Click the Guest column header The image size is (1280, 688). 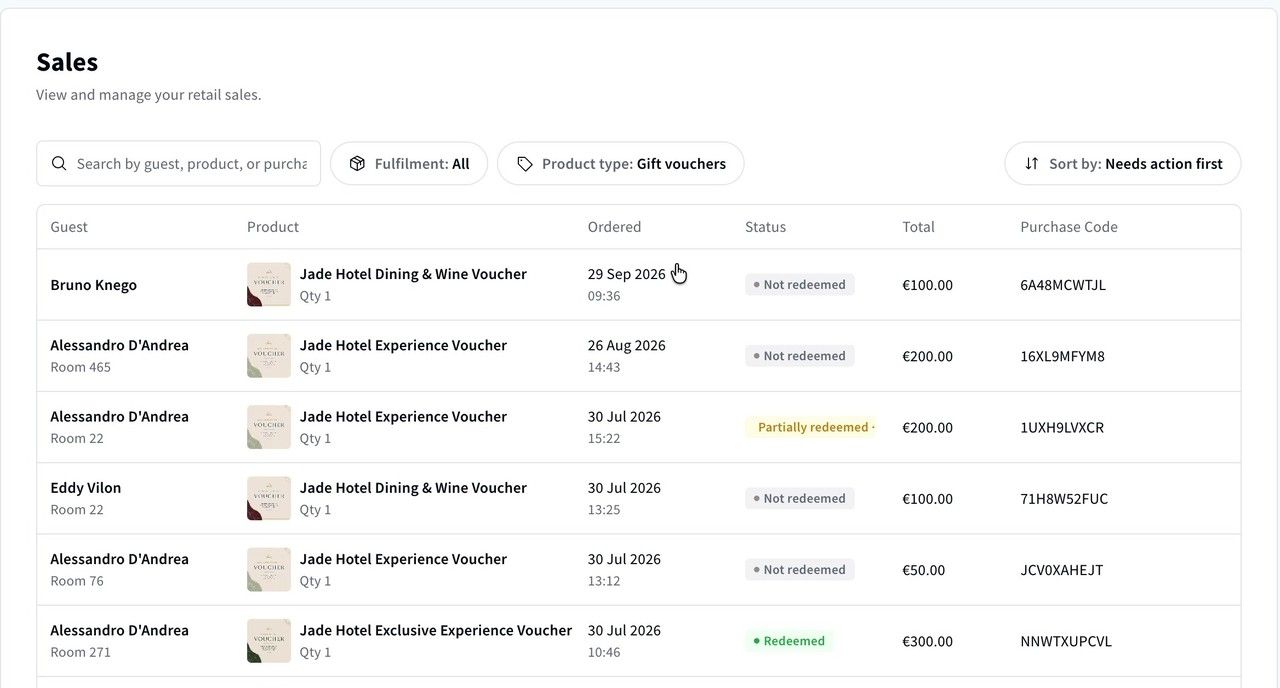click(x=69, y=227)
